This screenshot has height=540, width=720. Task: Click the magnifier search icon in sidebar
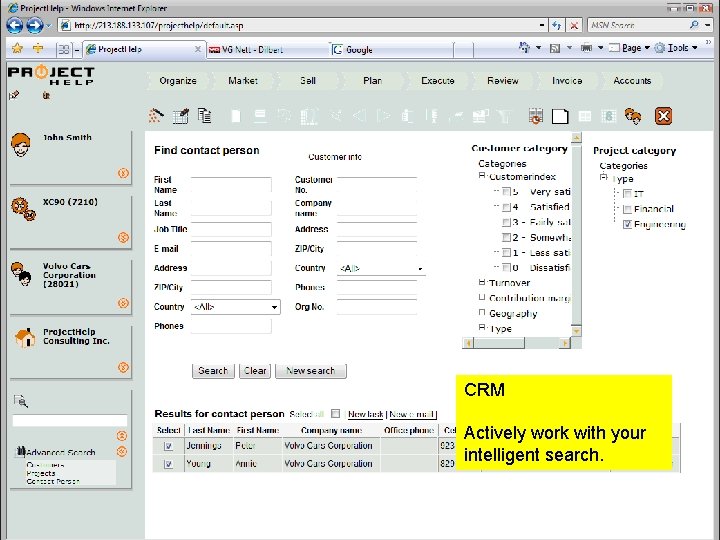point(21,401)
